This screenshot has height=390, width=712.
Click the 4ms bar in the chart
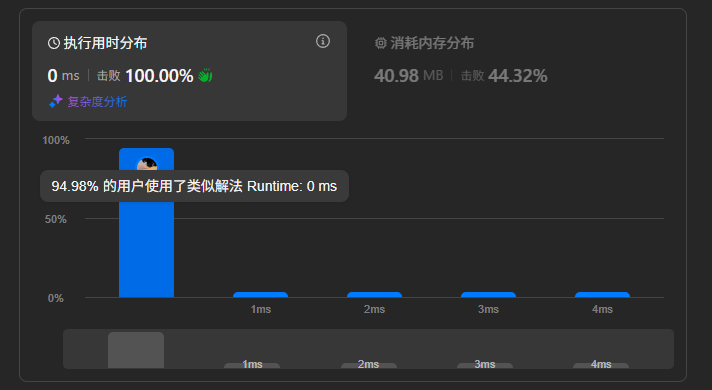pos(602,295)
